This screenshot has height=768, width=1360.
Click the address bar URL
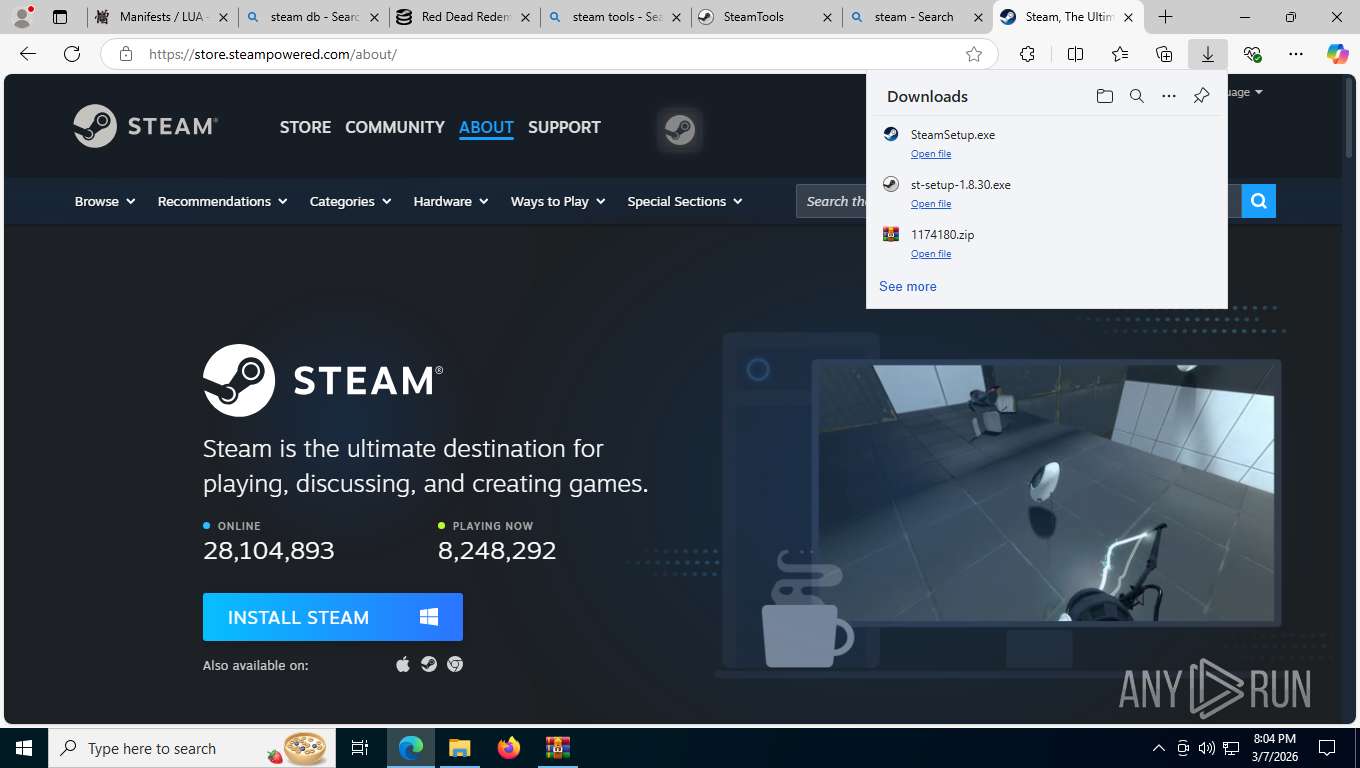(273, 54)
